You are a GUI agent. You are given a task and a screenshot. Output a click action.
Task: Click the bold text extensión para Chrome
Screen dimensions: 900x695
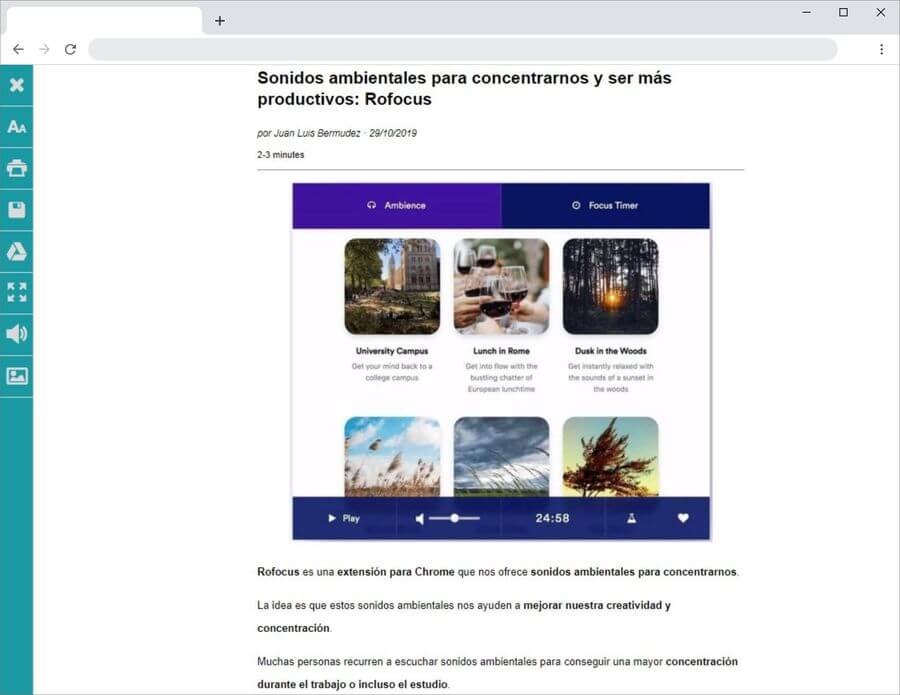(396, 572)
